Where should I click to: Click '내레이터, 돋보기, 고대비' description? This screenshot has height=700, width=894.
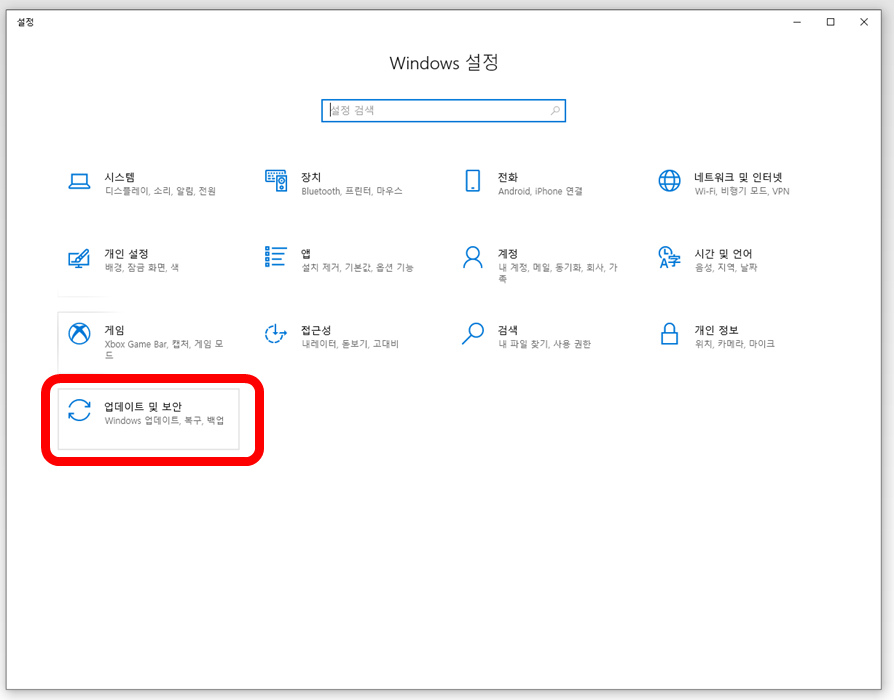pos(350,344)
